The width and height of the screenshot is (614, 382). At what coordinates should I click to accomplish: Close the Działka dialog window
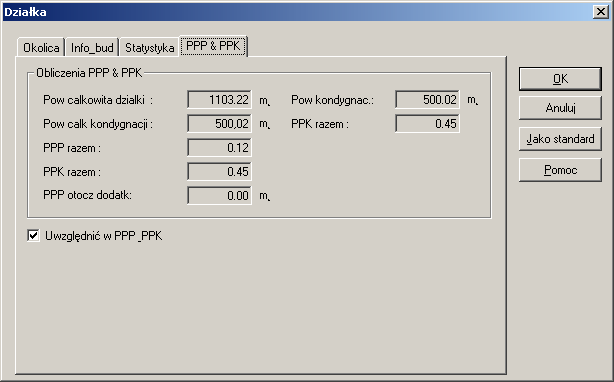tap(600, 12)
